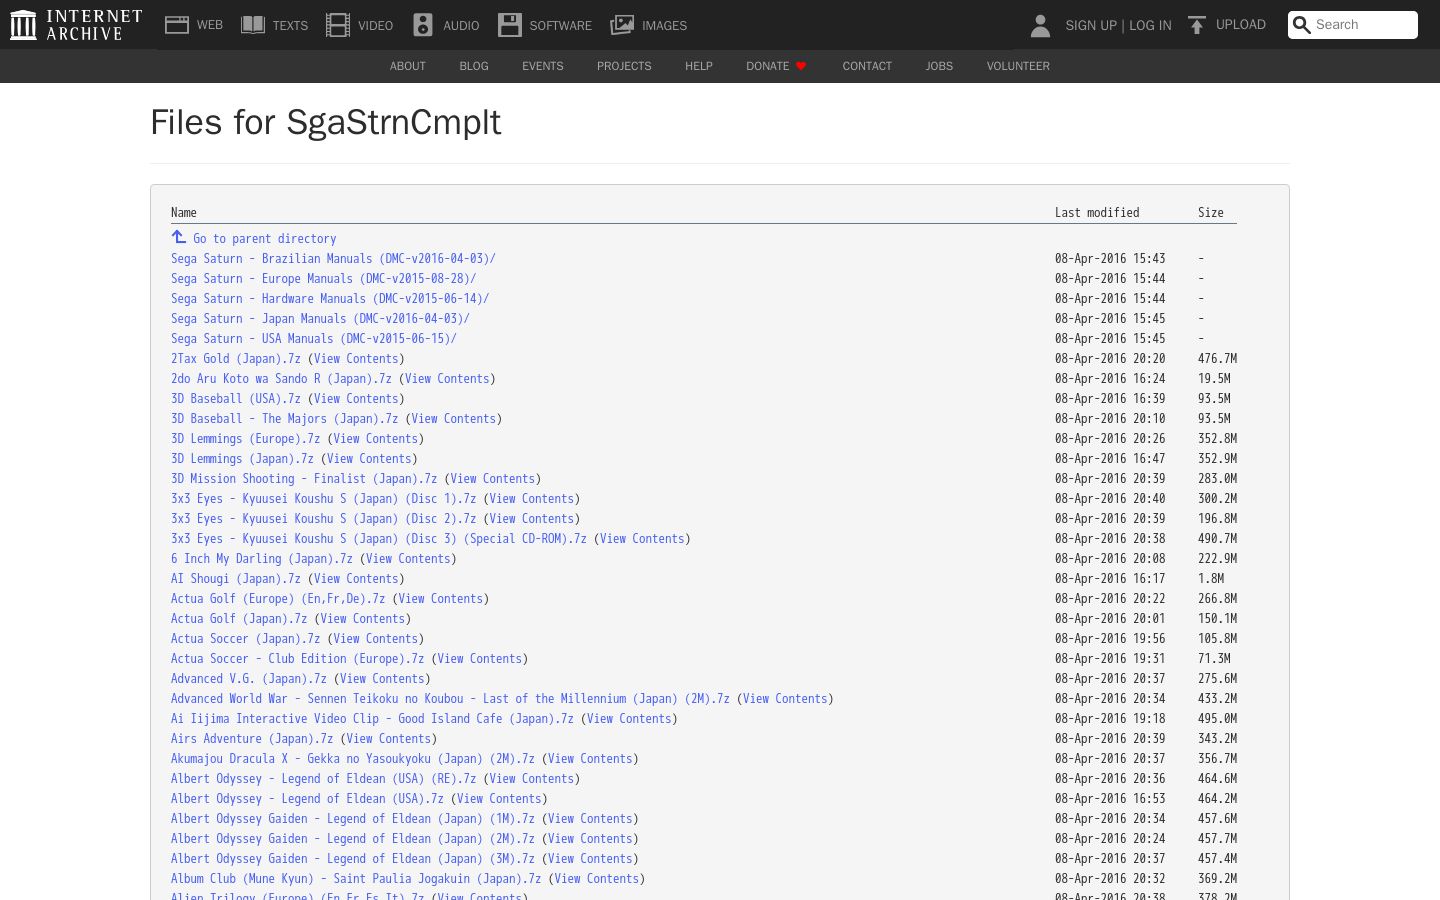Click the parent directory up-arrow icon
The width and height of the screenshot is (1440, 900).
179,237
